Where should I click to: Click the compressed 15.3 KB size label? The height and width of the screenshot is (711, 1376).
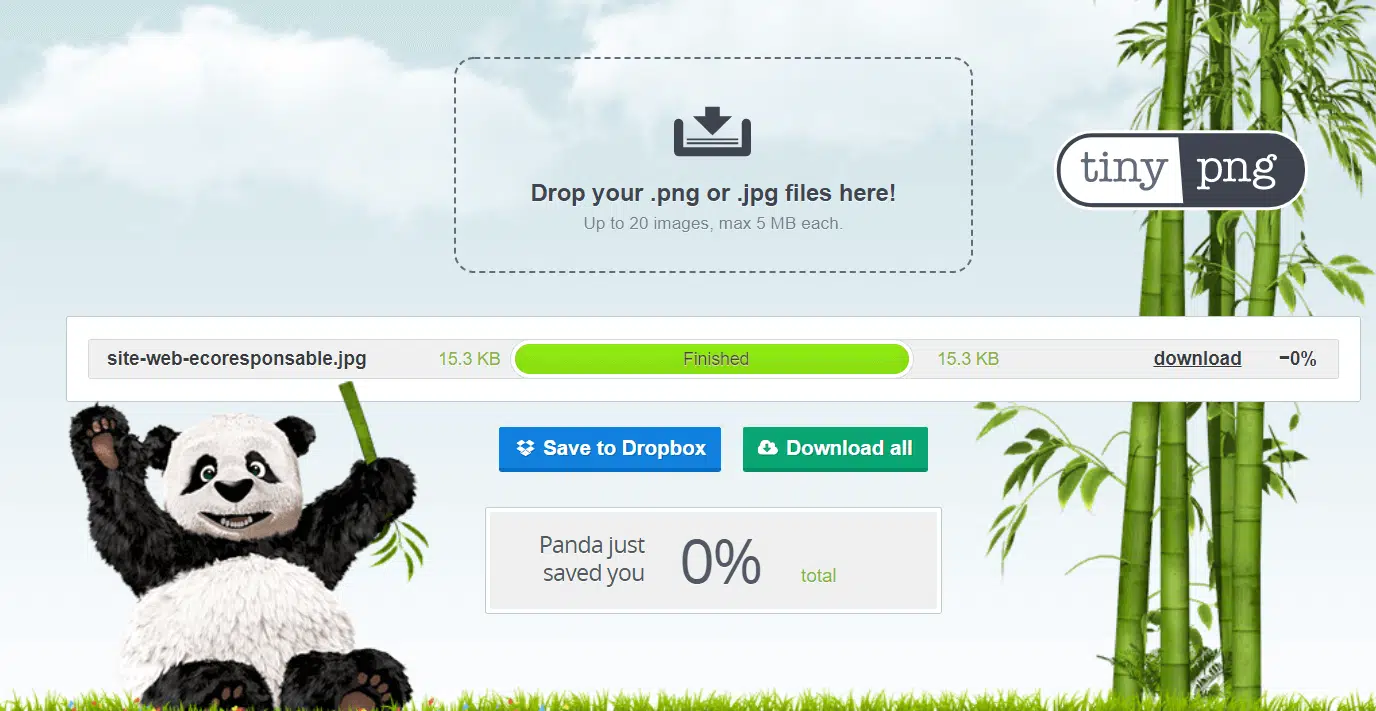coord(968,359)
